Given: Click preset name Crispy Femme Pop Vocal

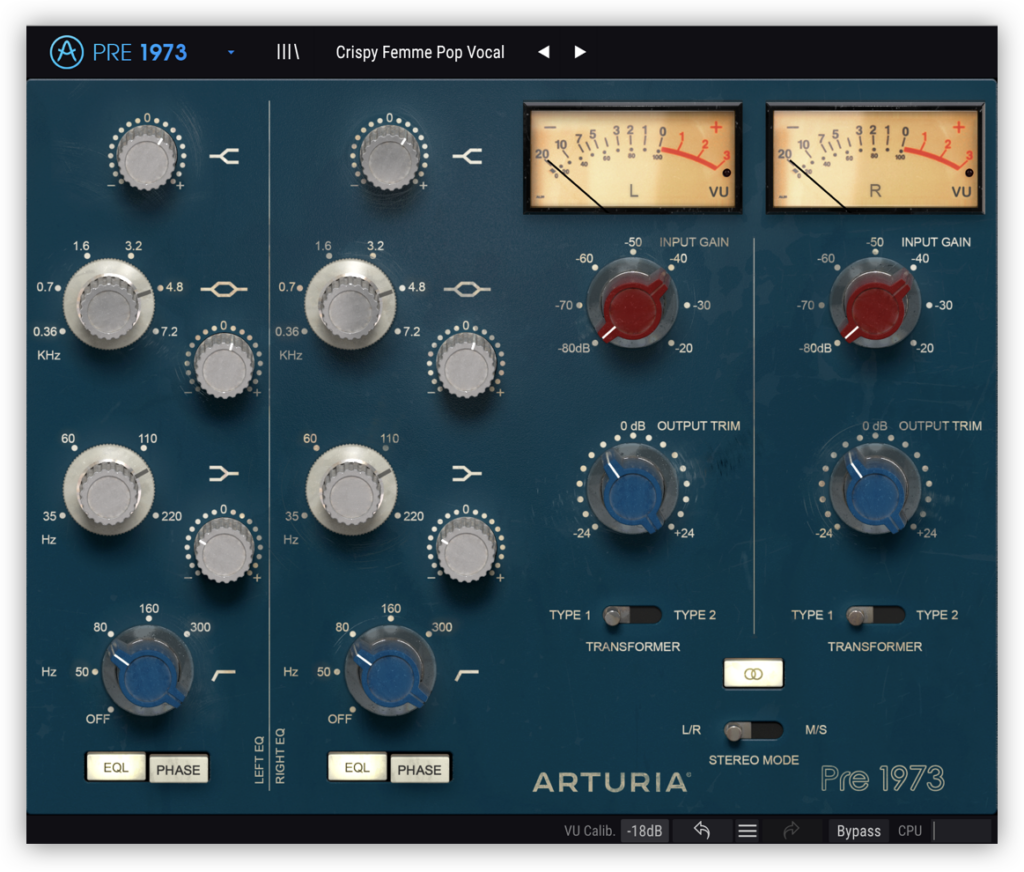Looking at the screenshot, I should pyautogui.click(x=420, y=52).
